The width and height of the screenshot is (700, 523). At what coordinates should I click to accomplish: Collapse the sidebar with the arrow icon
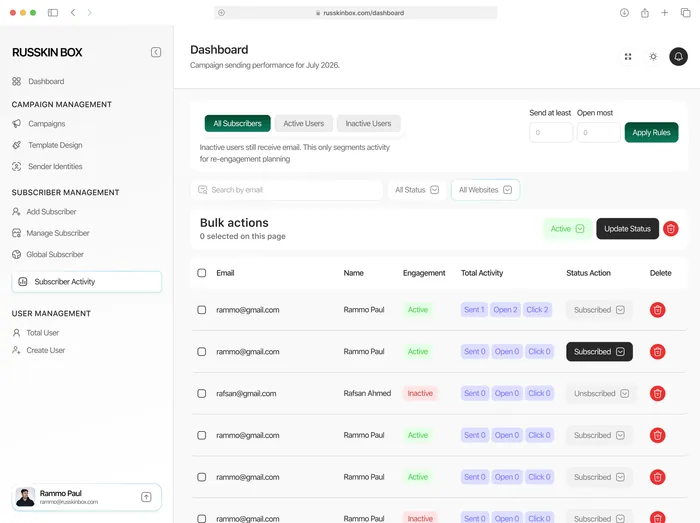pos(156,52)
